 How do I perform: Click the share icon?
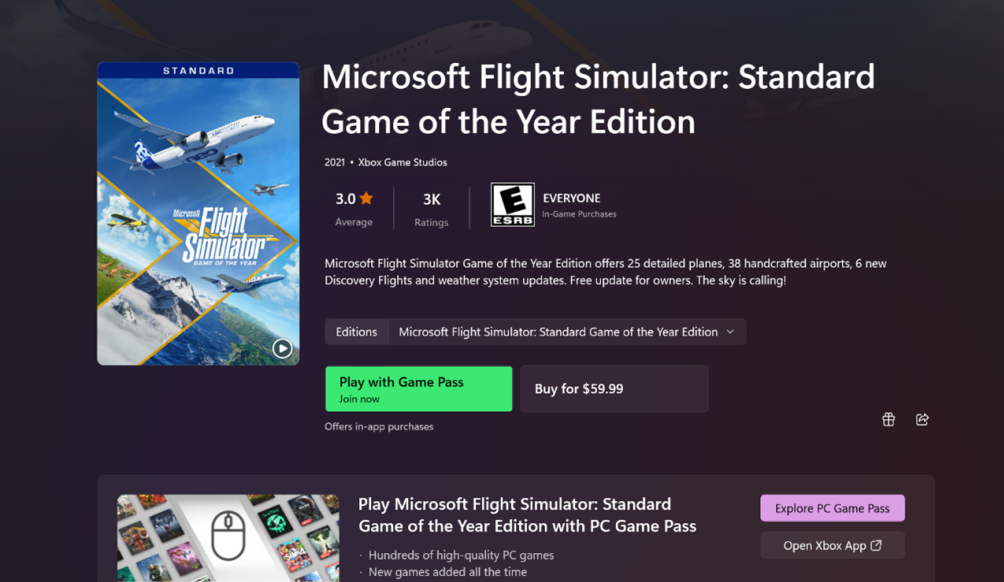tap(922, 419)
